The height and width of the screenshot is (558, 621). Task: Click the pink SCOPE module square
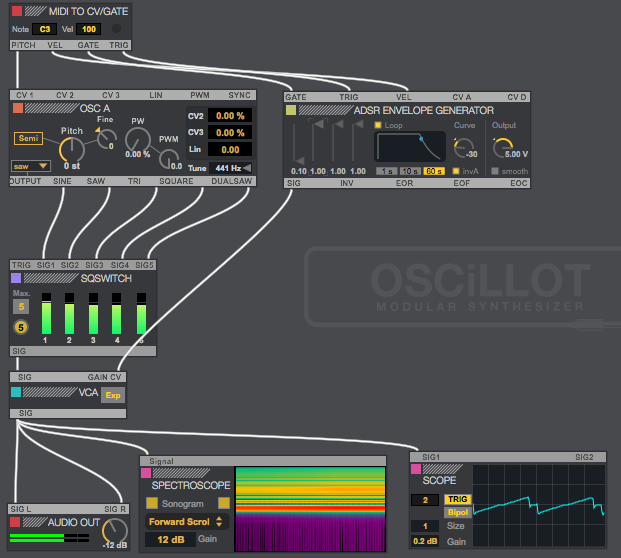[x=416, y=469]
